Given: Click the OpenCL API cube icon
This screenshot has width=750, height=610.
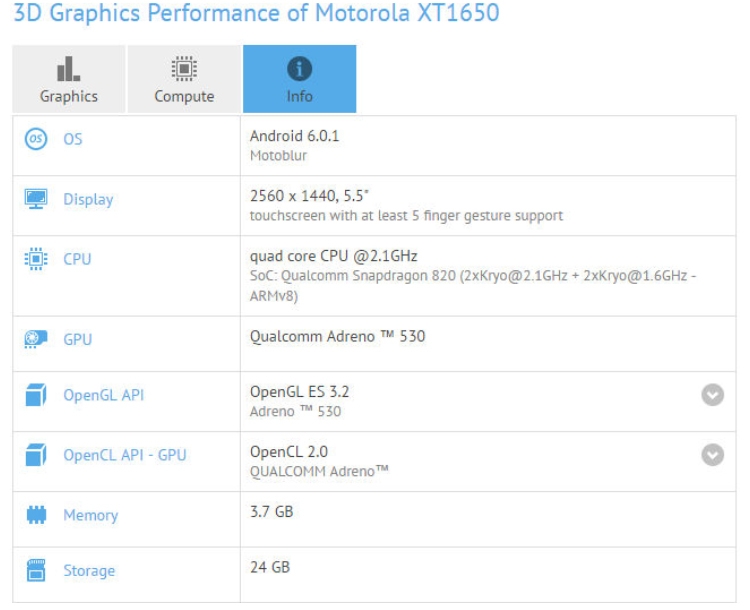Looking at the screenshot, I should [x=33, y=456].
